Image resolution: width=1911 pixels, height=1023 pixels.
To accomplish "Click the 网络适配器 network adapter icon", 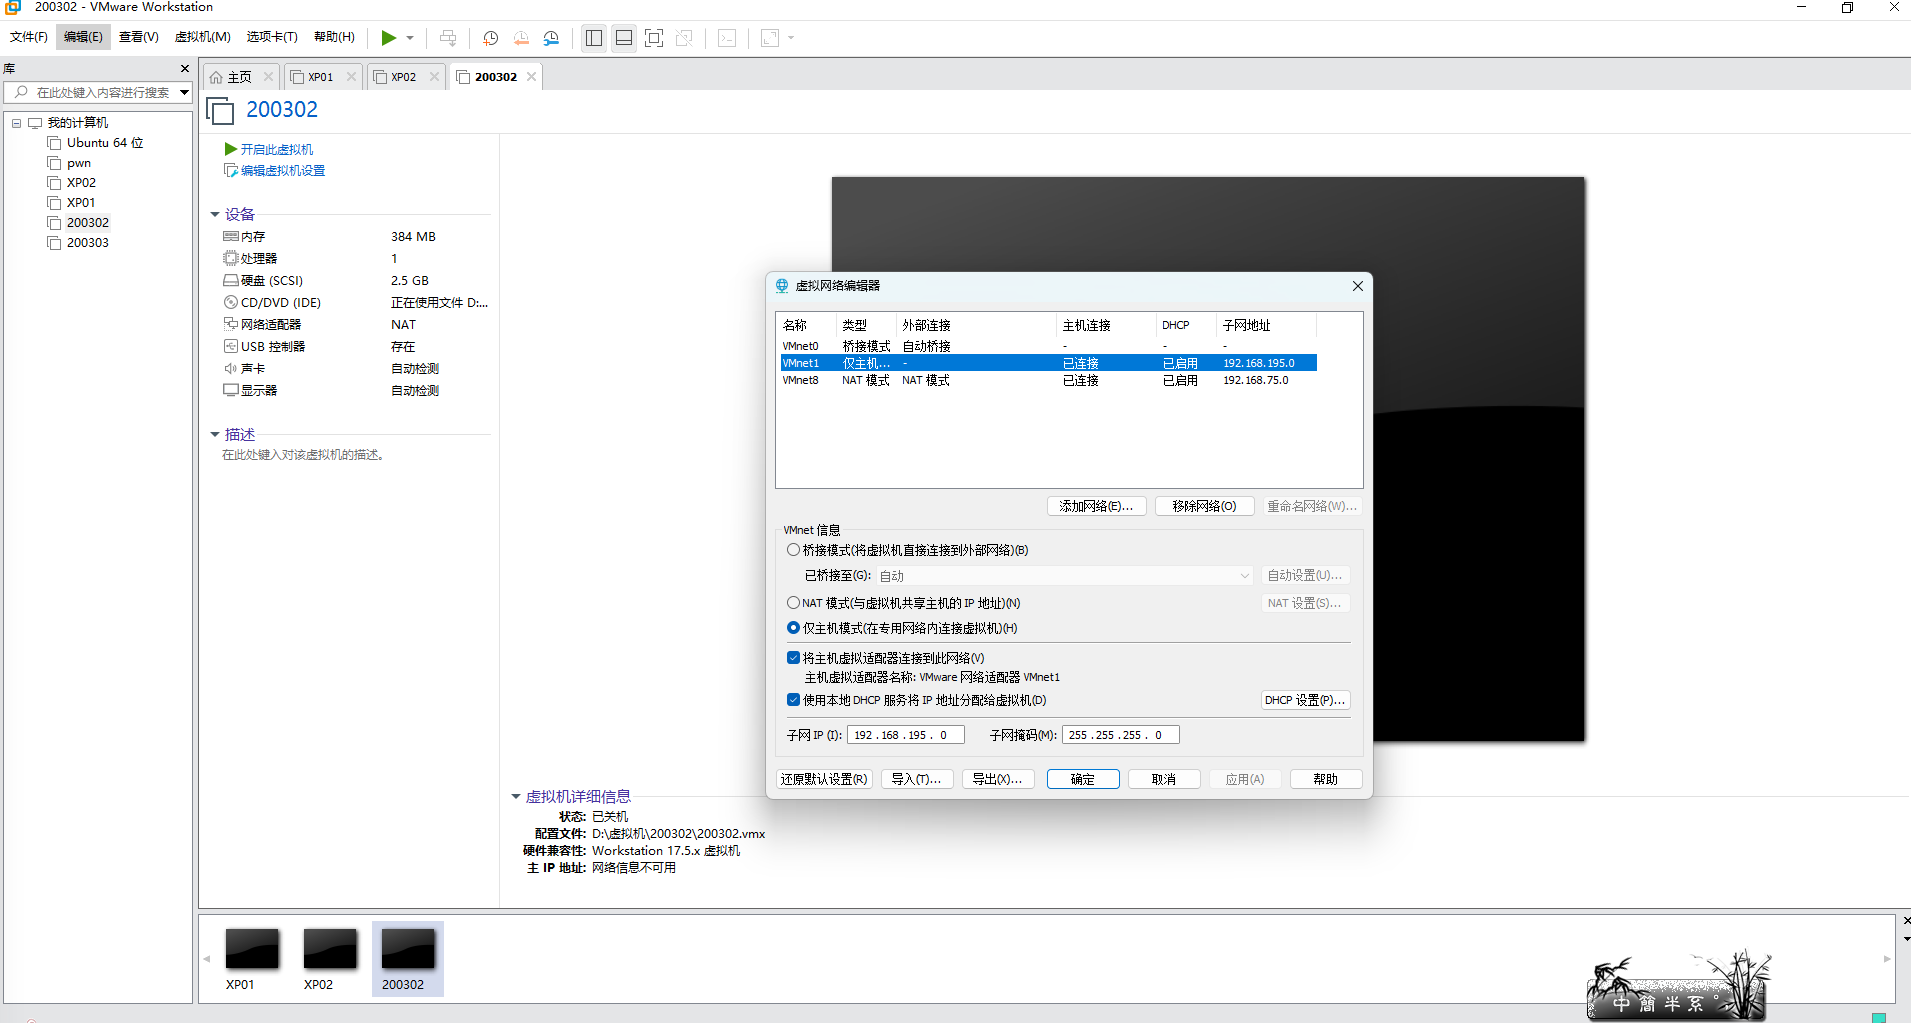I will click(230, 324).
